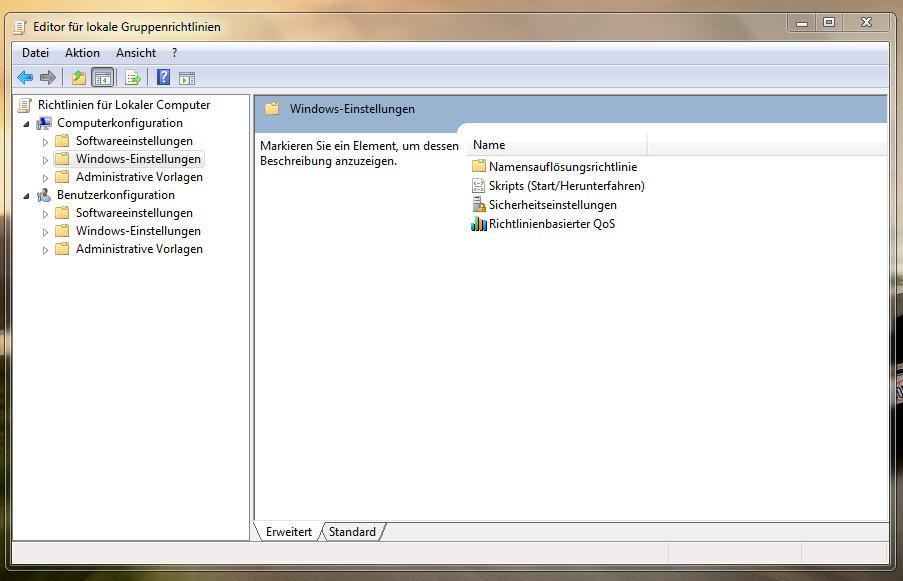Select Sicherheitseinstellungen list entry
Image resolution: width=903 pixels, height=581 pixels.
[x=552, y=205]
